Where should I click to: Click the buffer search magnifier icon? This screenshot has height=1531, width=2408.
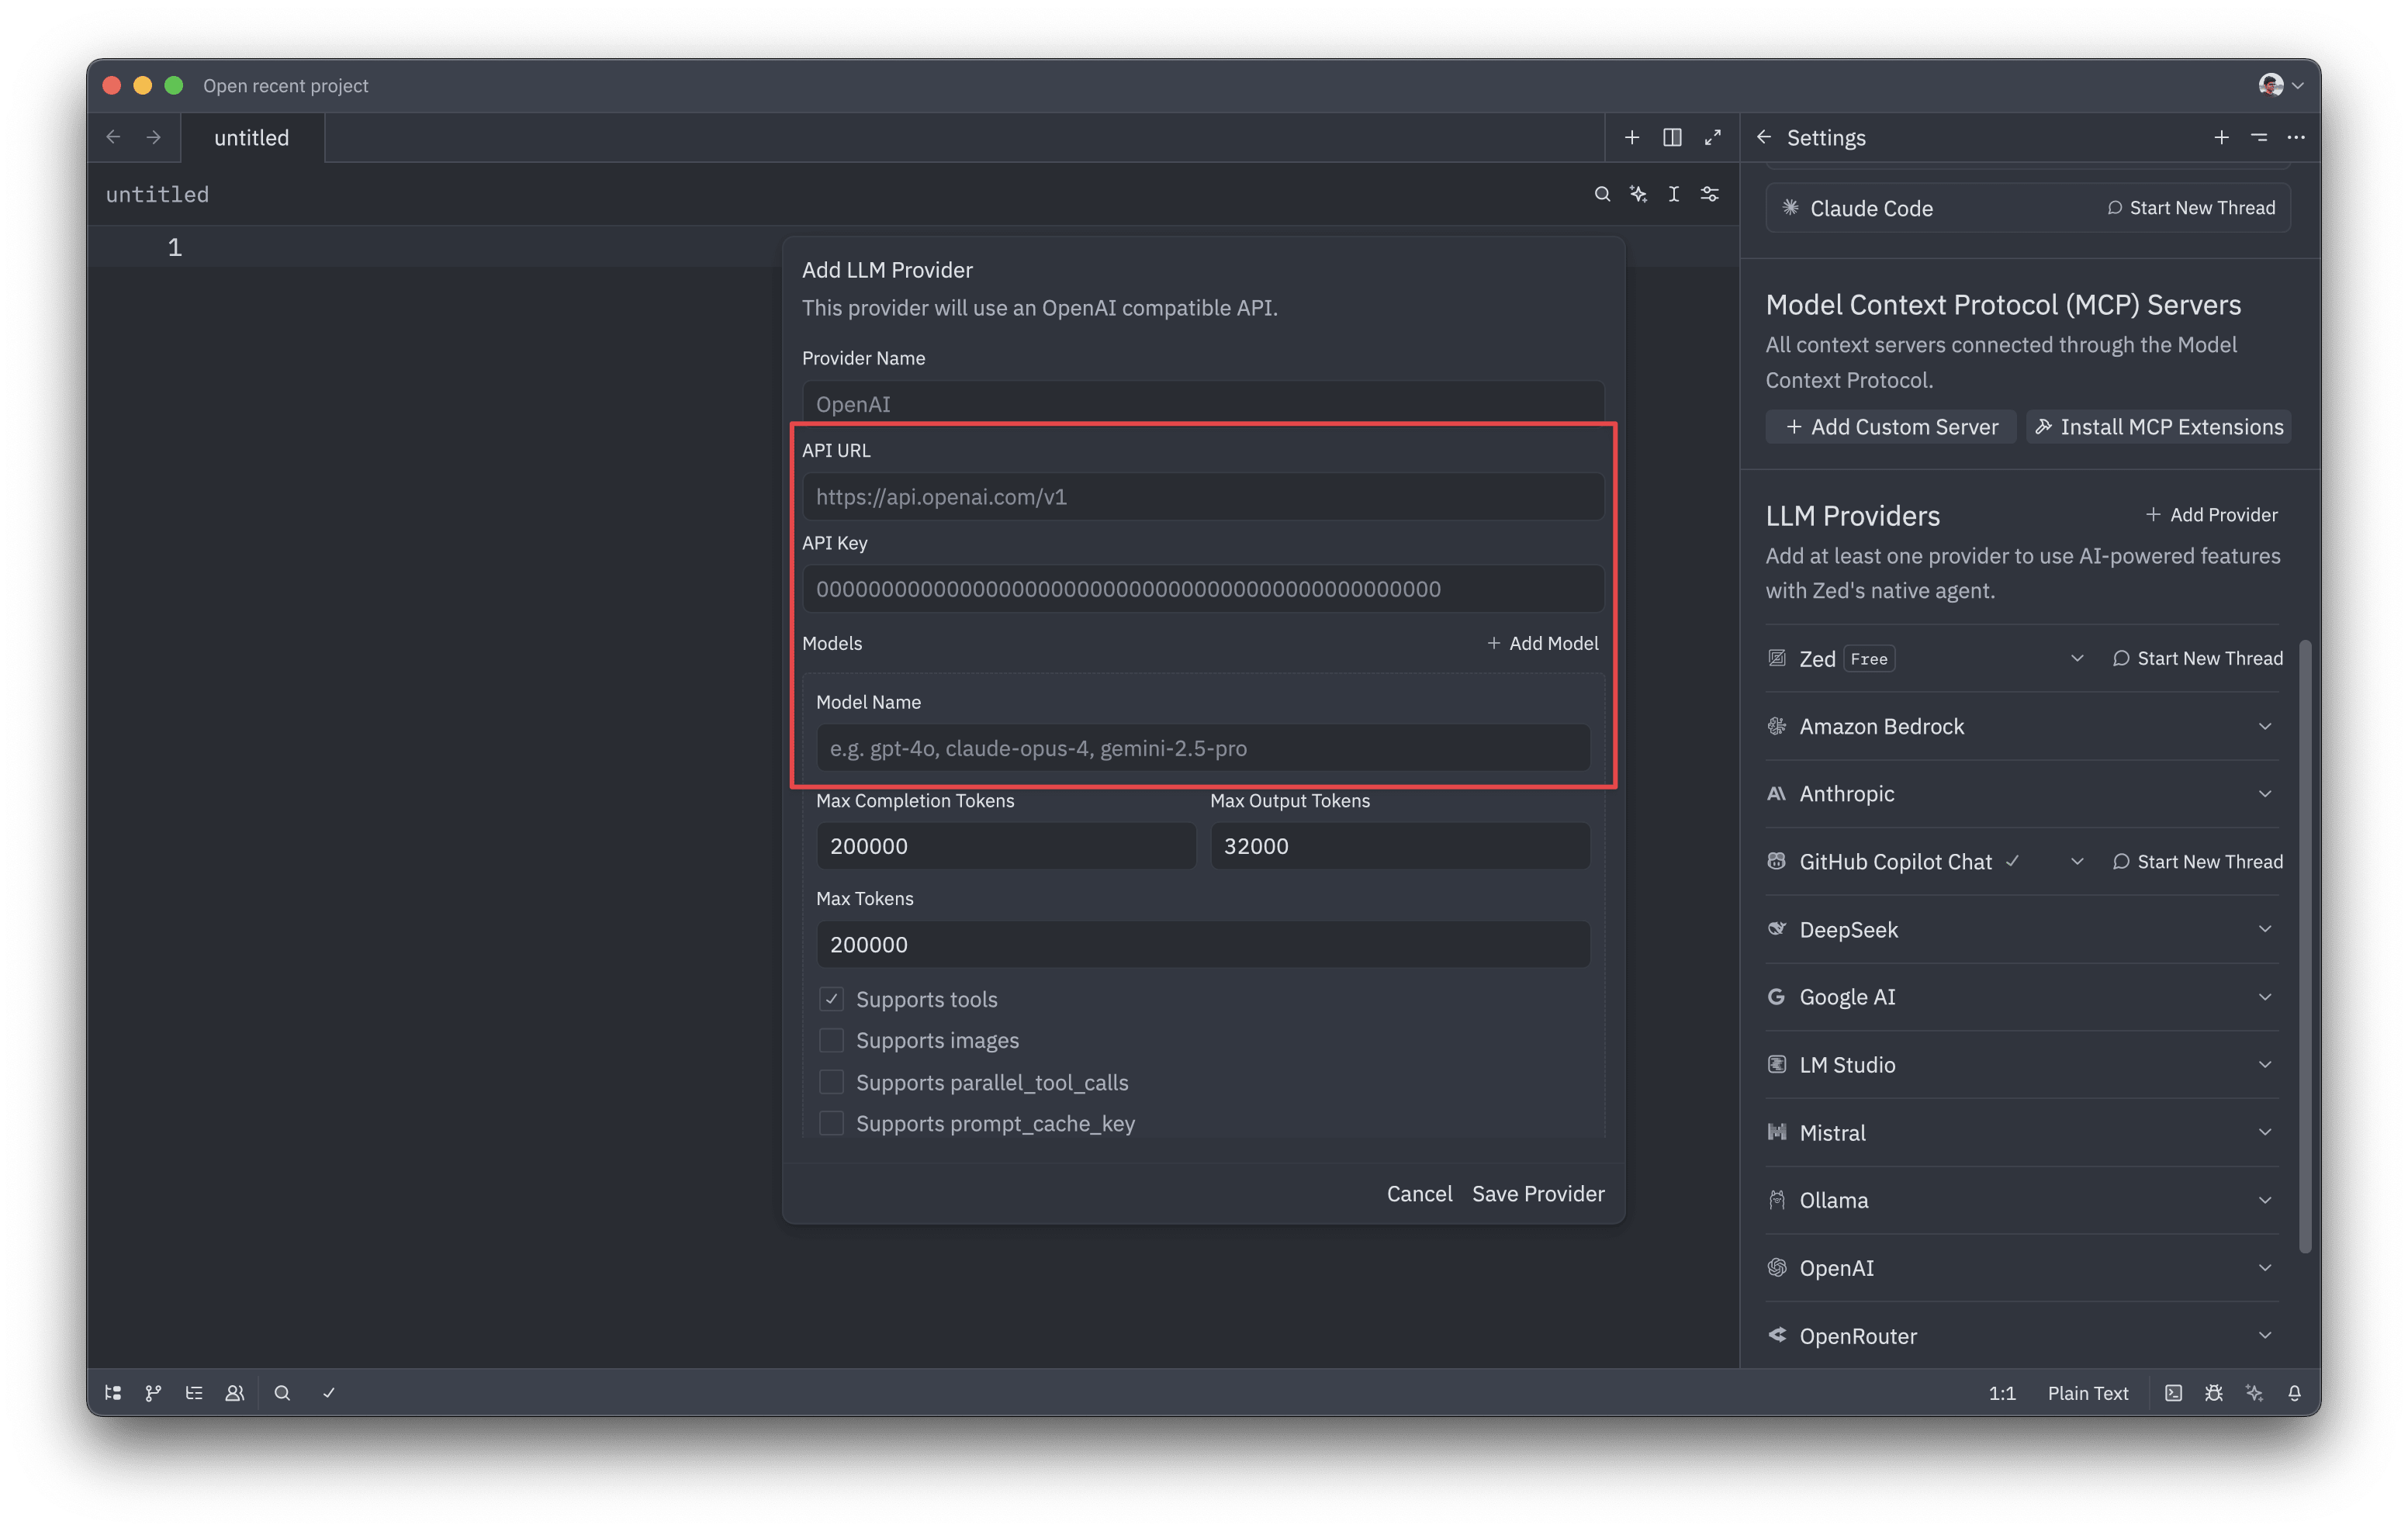[1602, 194]
